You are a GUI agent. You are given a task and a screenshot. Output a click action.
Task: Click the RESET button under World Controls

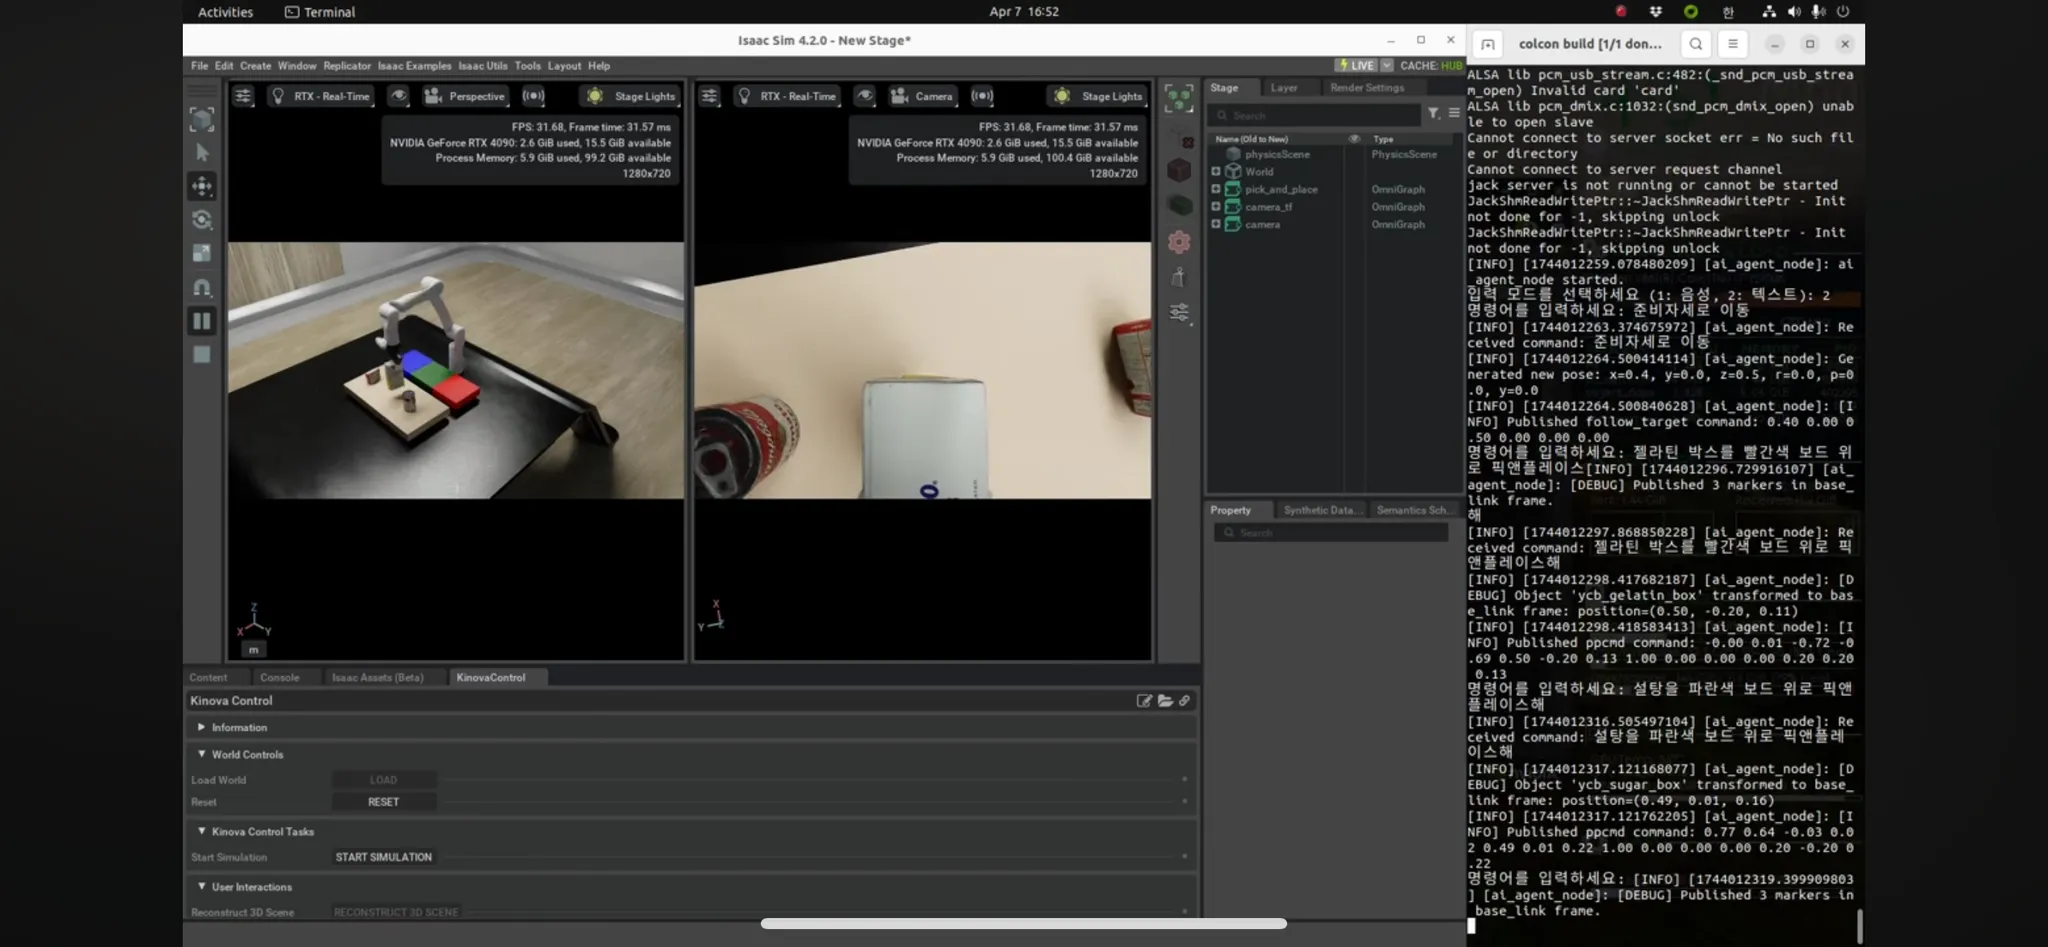tap(383, 802)
